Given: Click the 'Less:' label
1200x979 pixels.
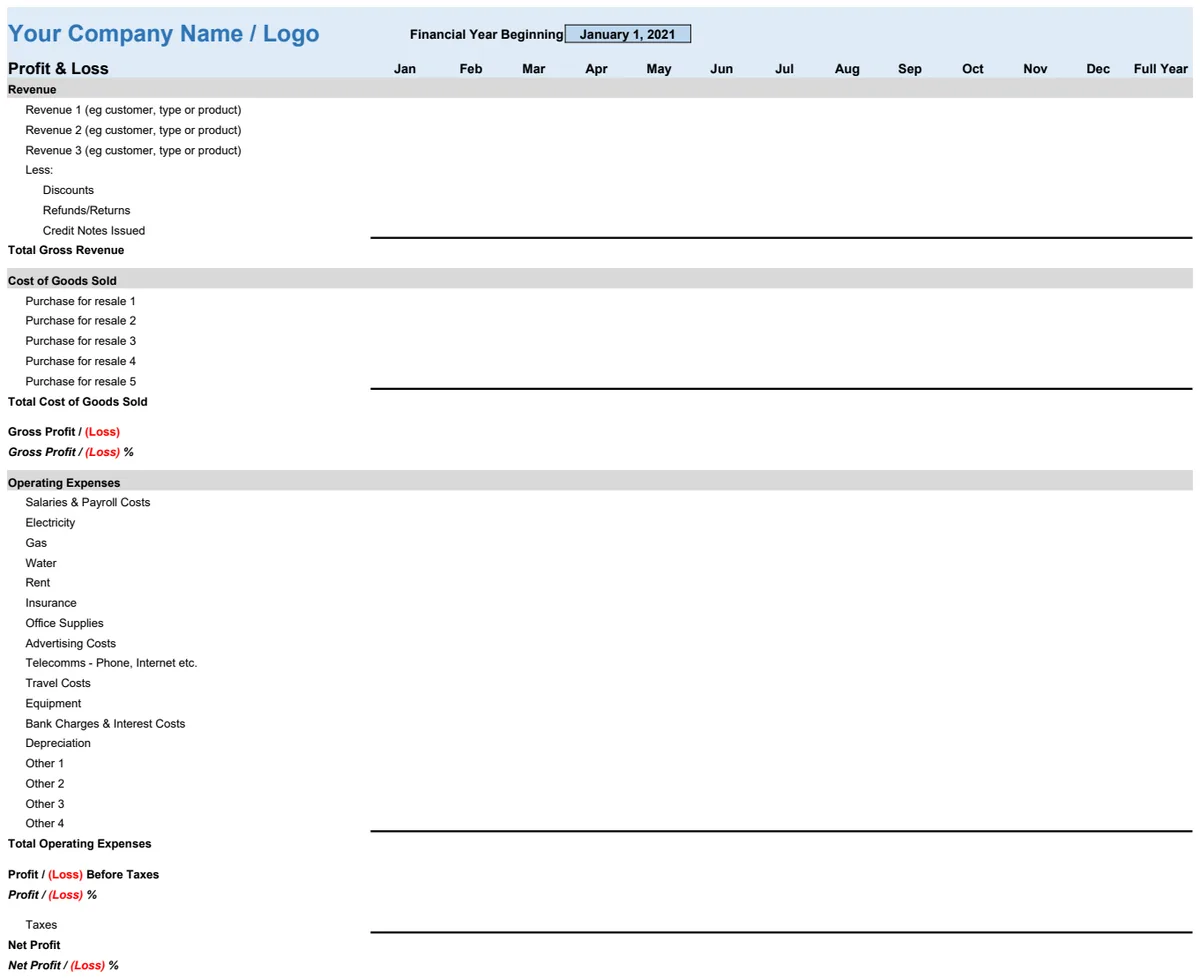Looking at the screenshot, I should tap(39, 170).
